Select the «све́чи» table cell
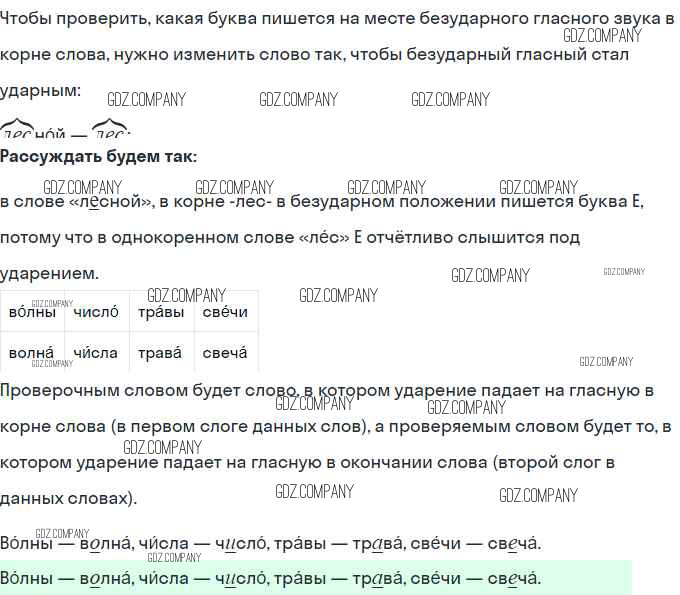680x595 pixels. 224,313
